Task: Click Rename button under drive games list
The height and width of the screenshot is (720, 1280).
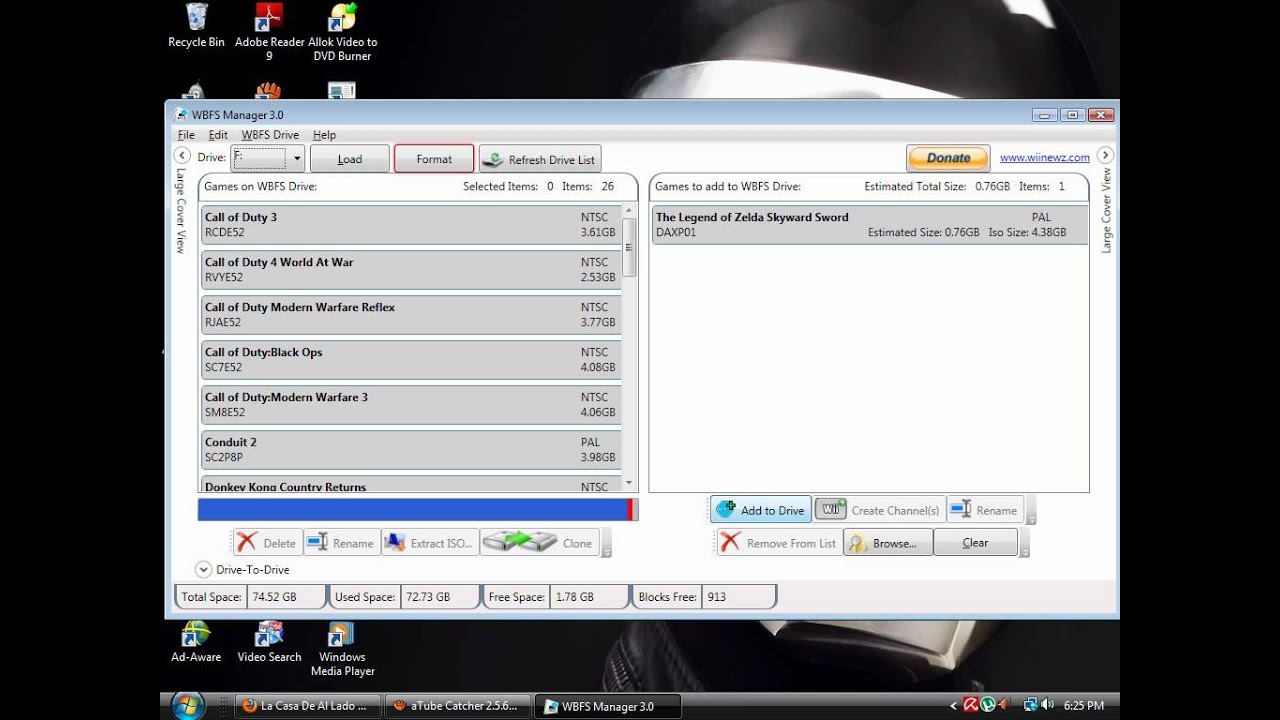Action: [x=341, y=543]
